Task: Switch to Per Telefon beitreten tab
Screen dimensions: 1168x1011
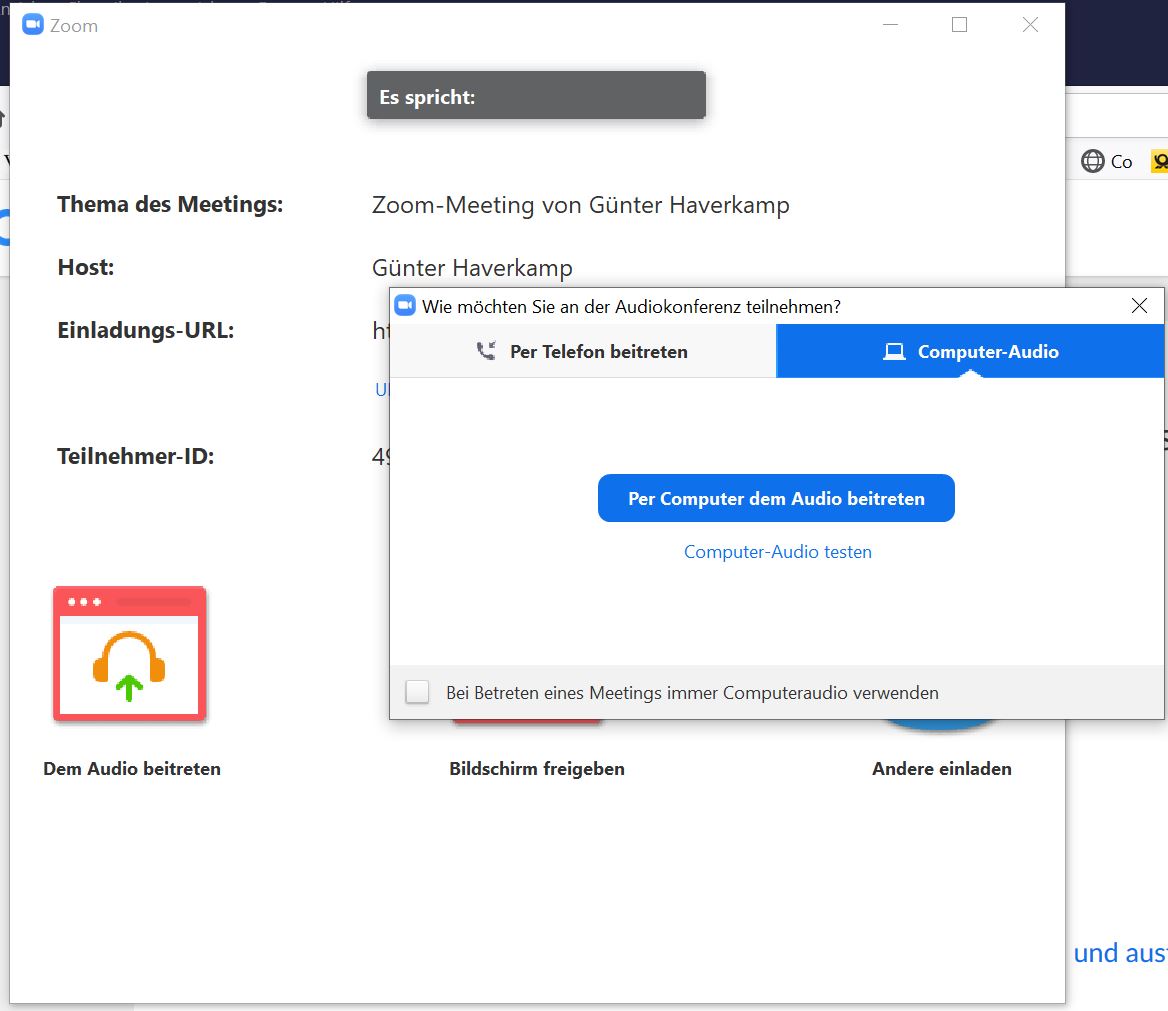Action: click(583, 351)
